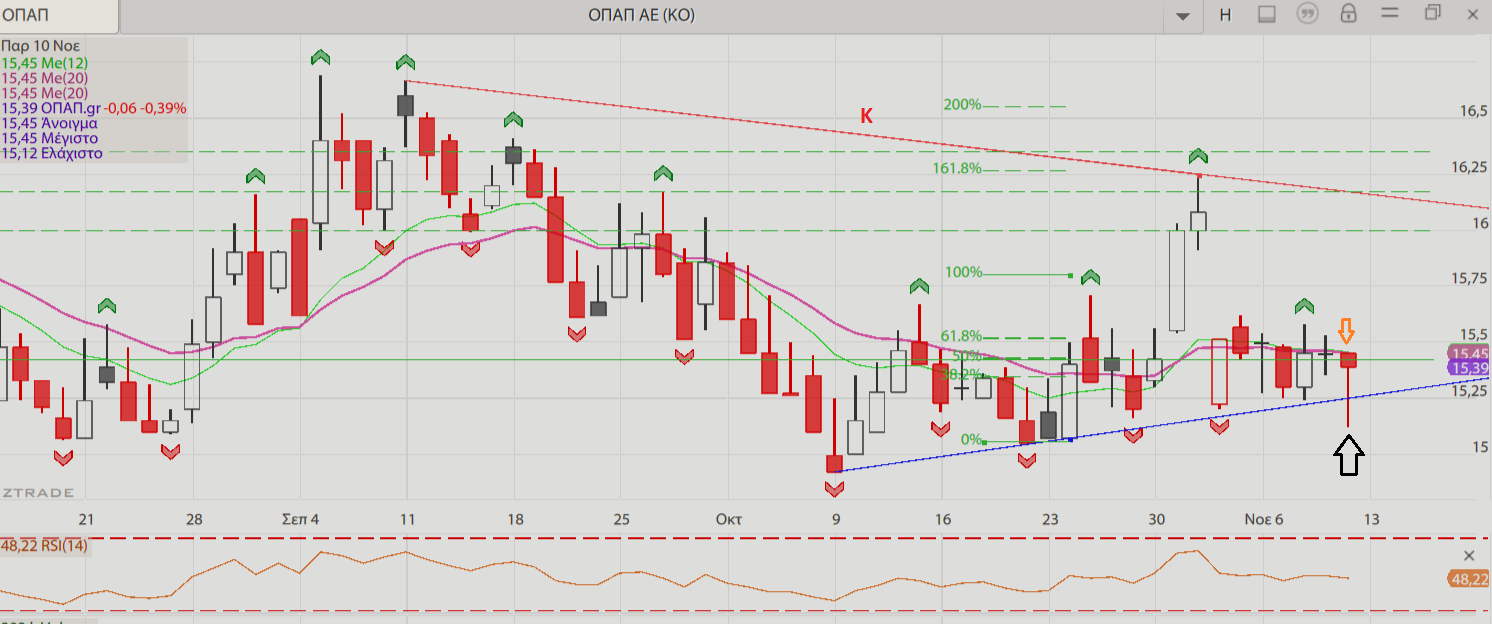Click the 15,45 Me(12) legend entry
This screenshot has width=1492, height=624.
44,63
